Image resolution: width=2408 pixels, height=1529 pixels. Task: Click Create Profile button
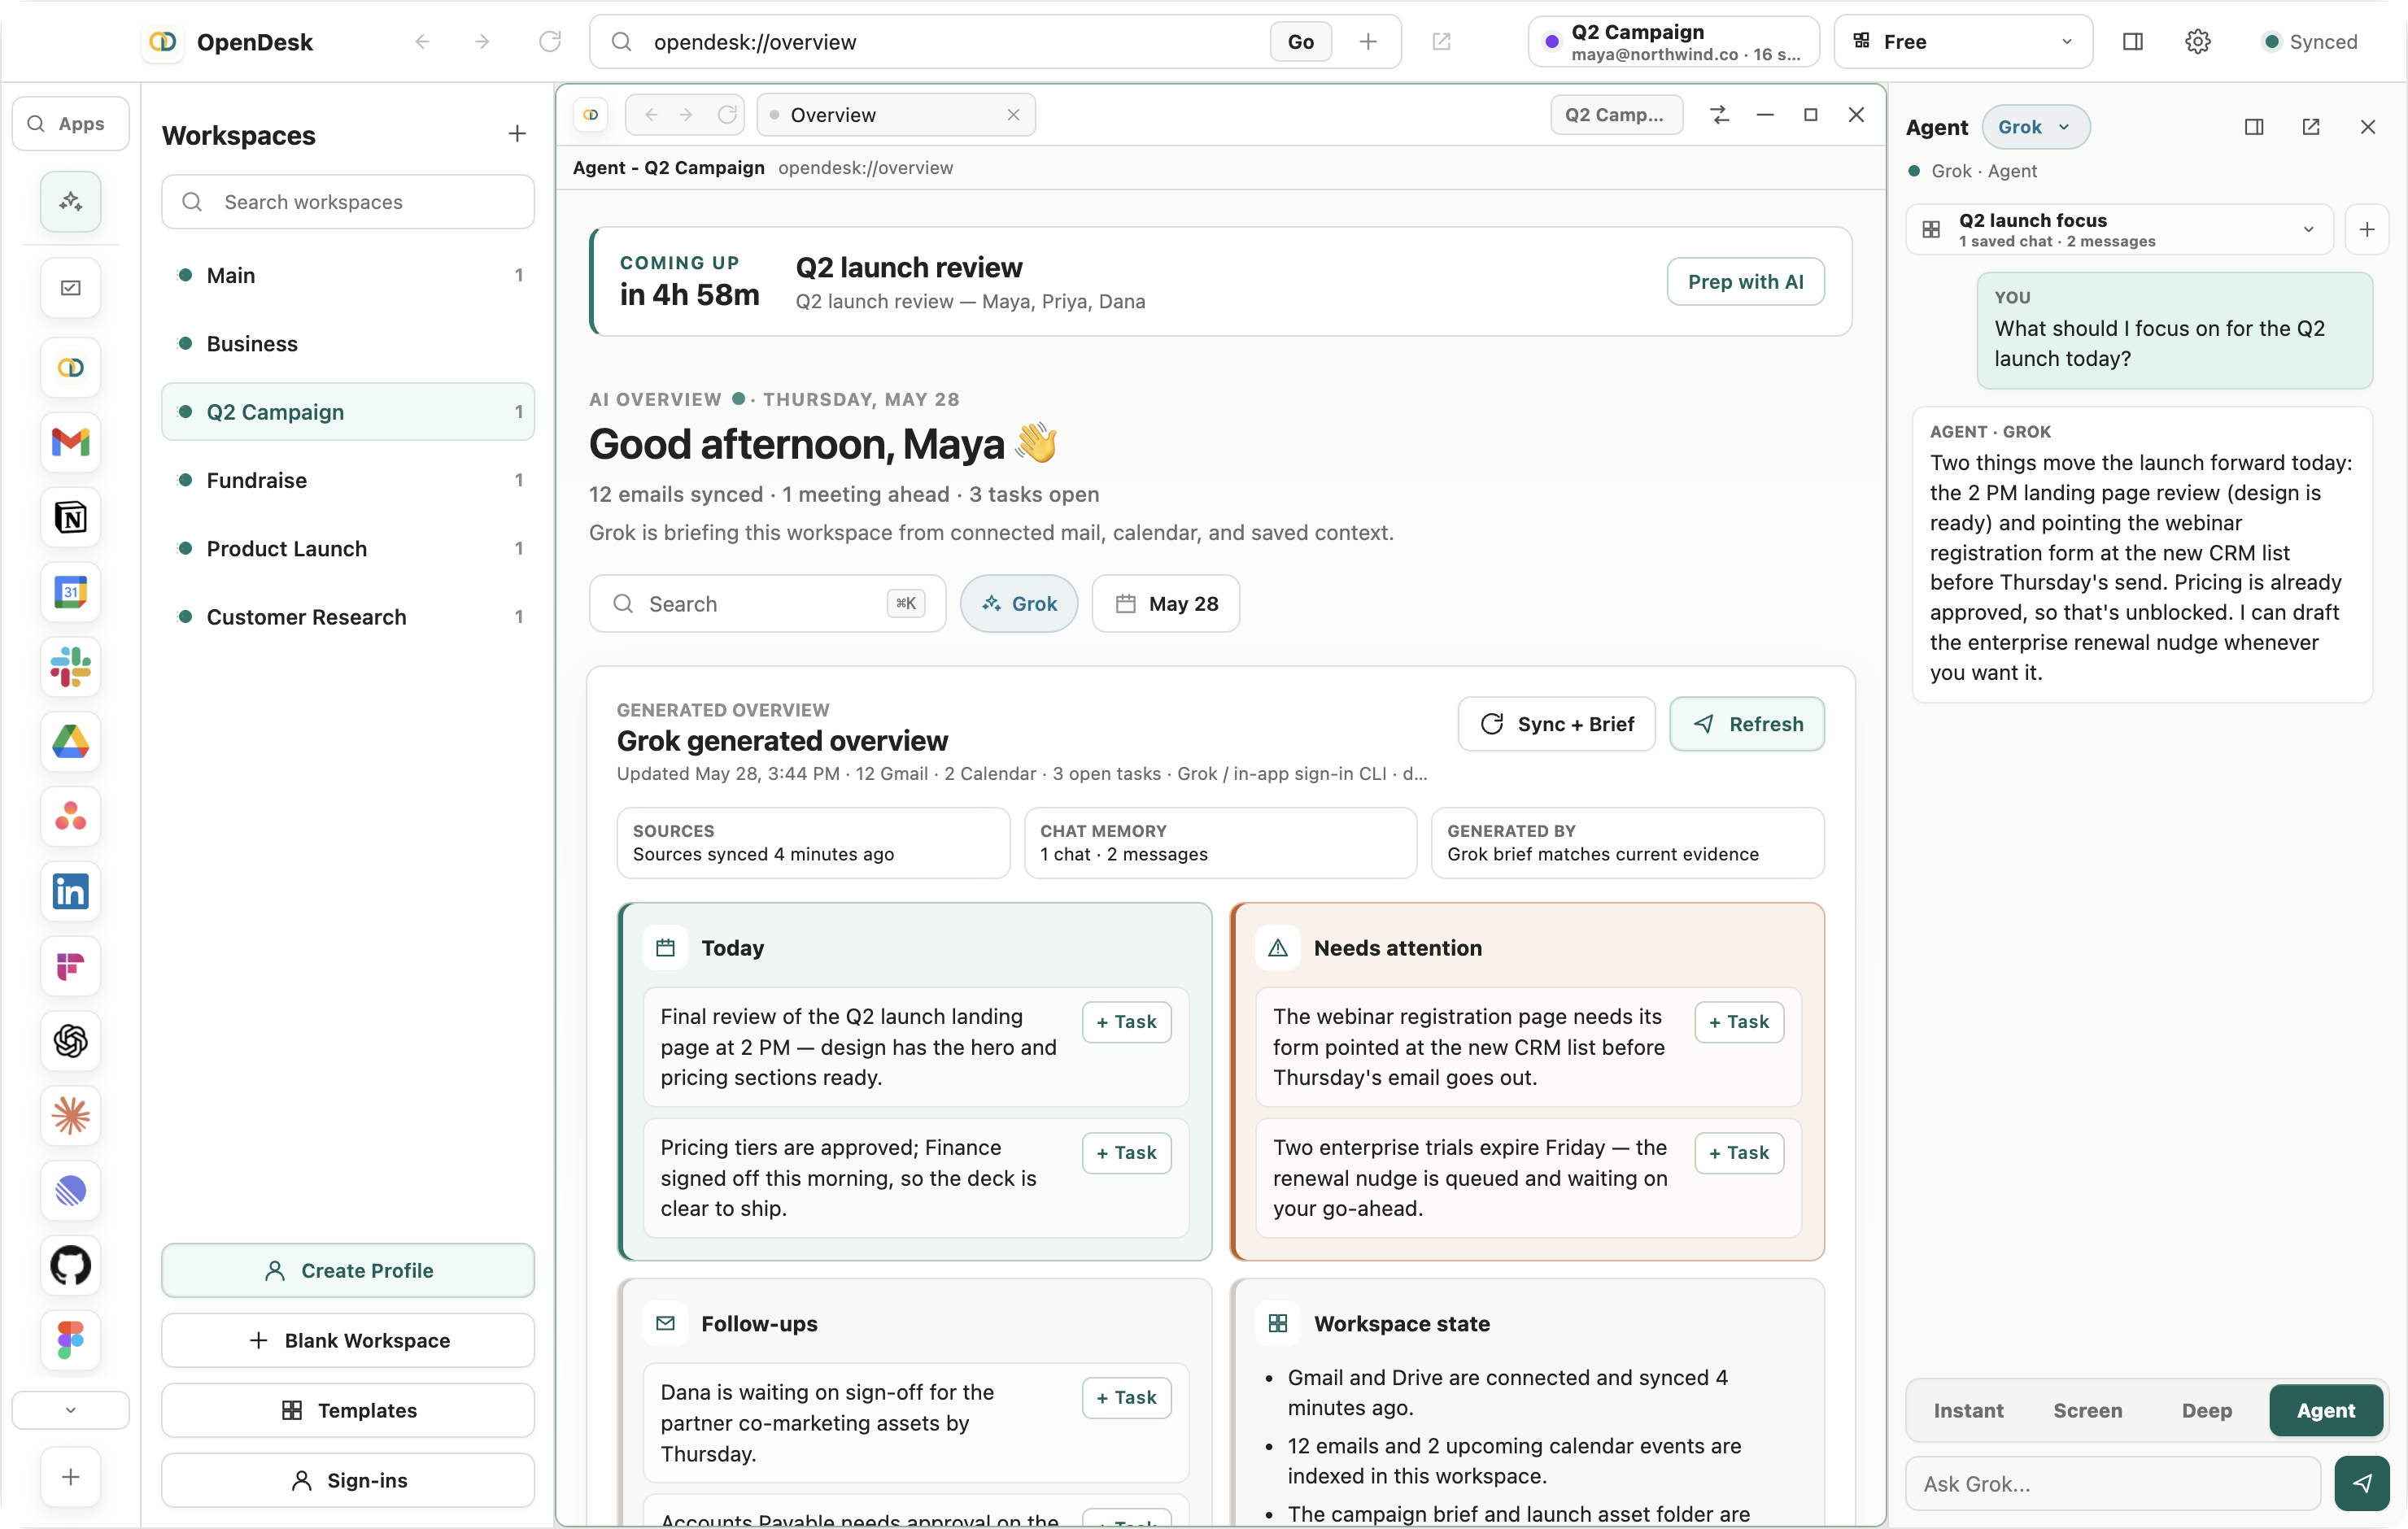(x=348, y=1270)
